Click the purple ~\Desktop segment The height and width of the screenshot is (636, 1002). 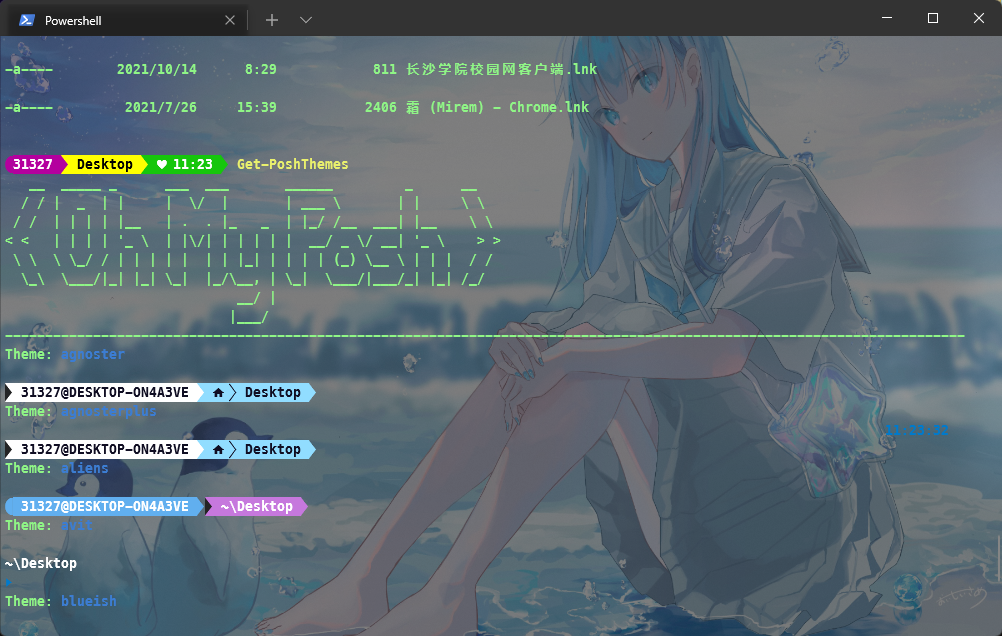pyautogui.click(x=256, y=506)
